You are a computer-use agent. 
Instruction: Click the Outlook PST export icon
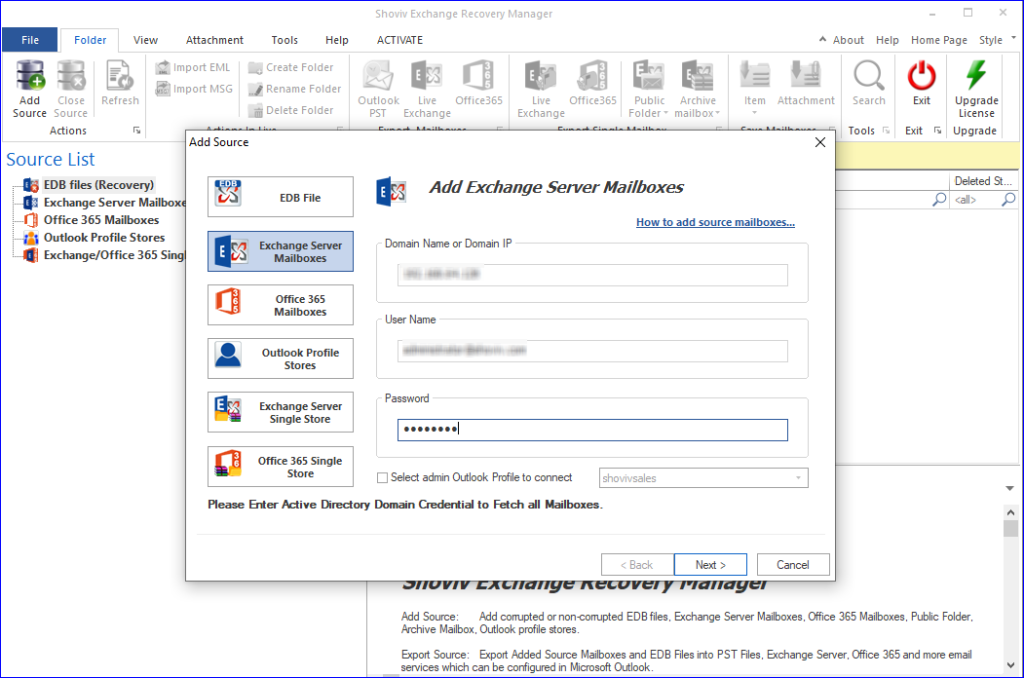click(x=378, y=89)
